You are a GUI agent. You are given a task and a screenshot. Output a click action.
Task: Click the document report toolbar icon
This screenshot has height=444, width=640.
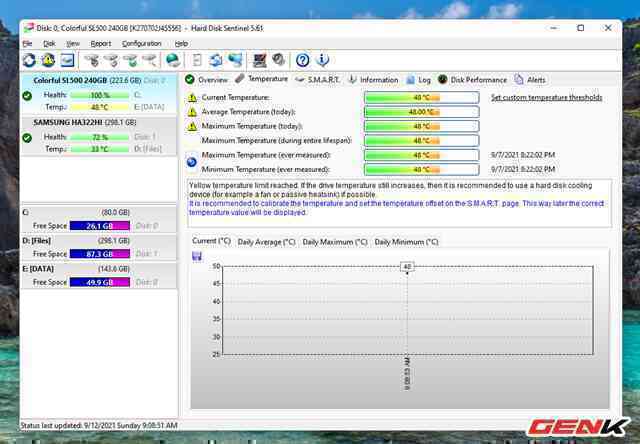pos(197,60)
